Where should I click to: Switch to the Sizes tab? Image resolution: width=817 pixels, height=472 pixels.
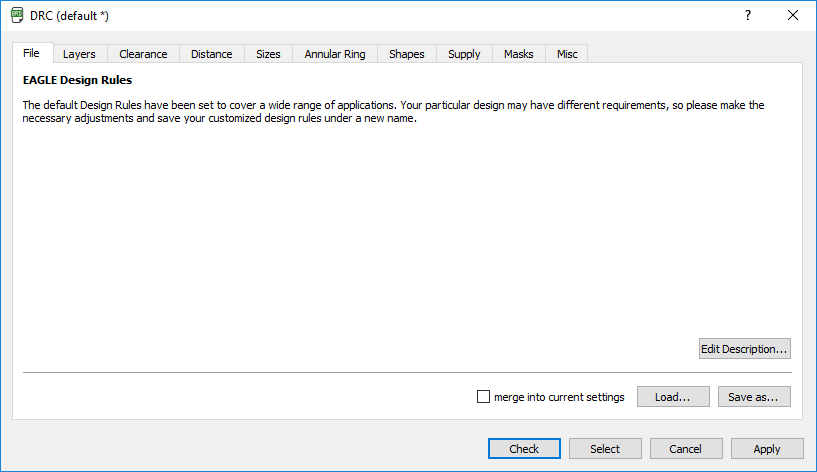[268, 54]
